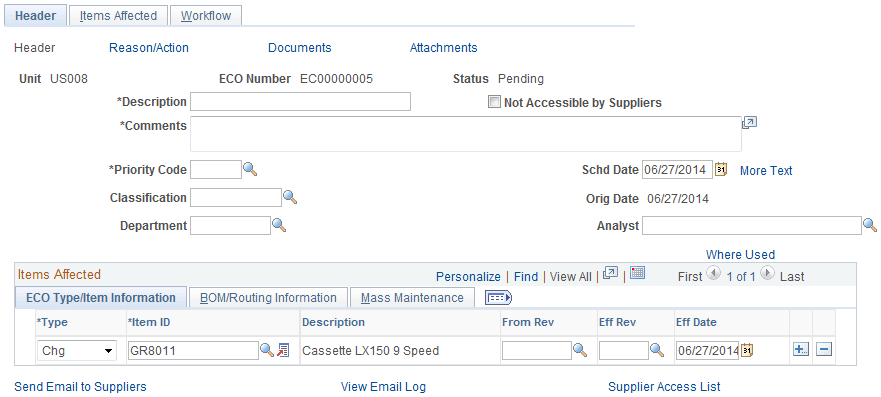Open Send Email to Suppliers link
Image resolution: width=881 pixels, height=397 pixels.
(80, 387)
